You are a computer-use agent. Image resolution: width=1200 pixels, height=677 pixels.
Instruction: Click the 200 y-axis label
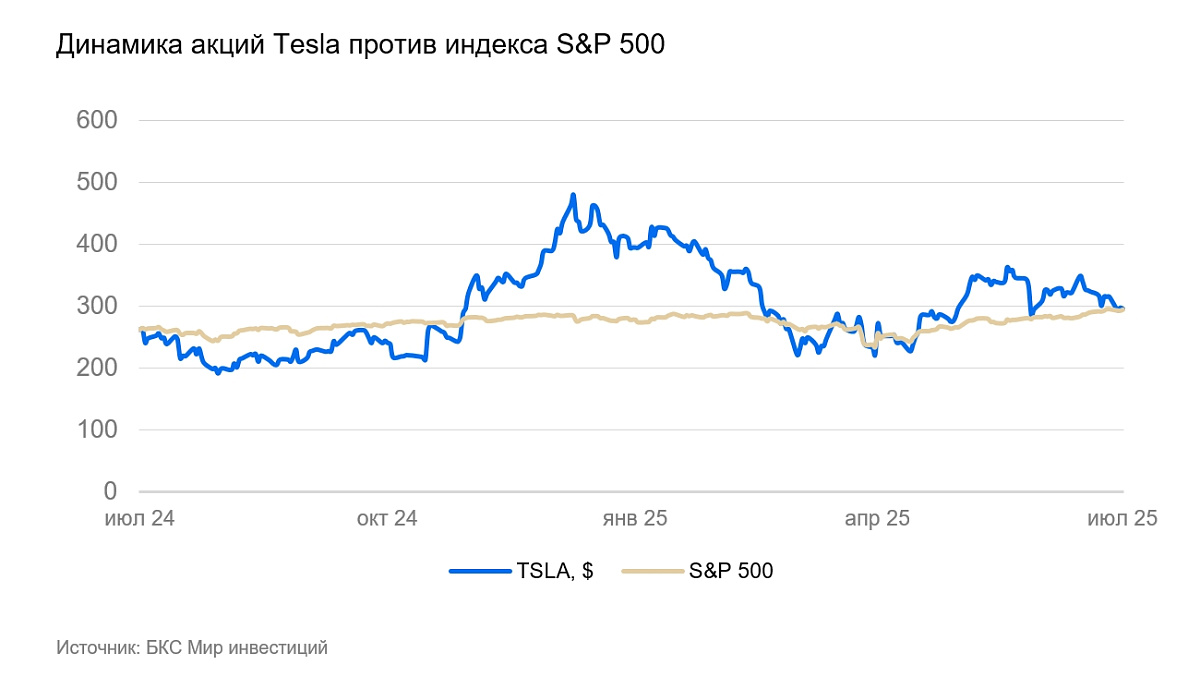tap(97, 368)
